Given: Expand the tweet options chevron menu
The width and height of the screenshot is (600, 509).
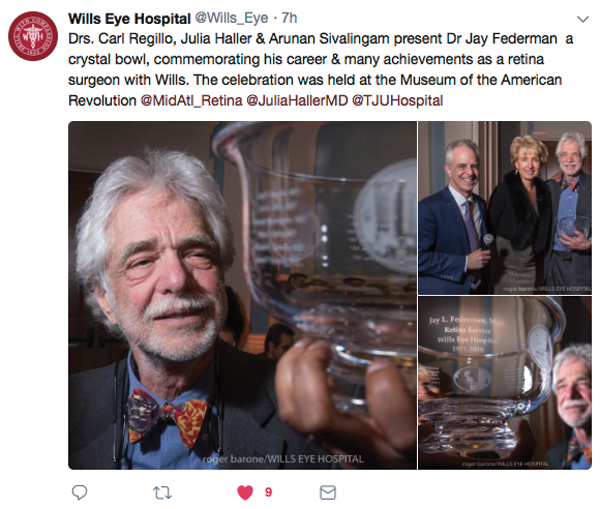Looking at the screenshot, I should click(x=583, y=19).
